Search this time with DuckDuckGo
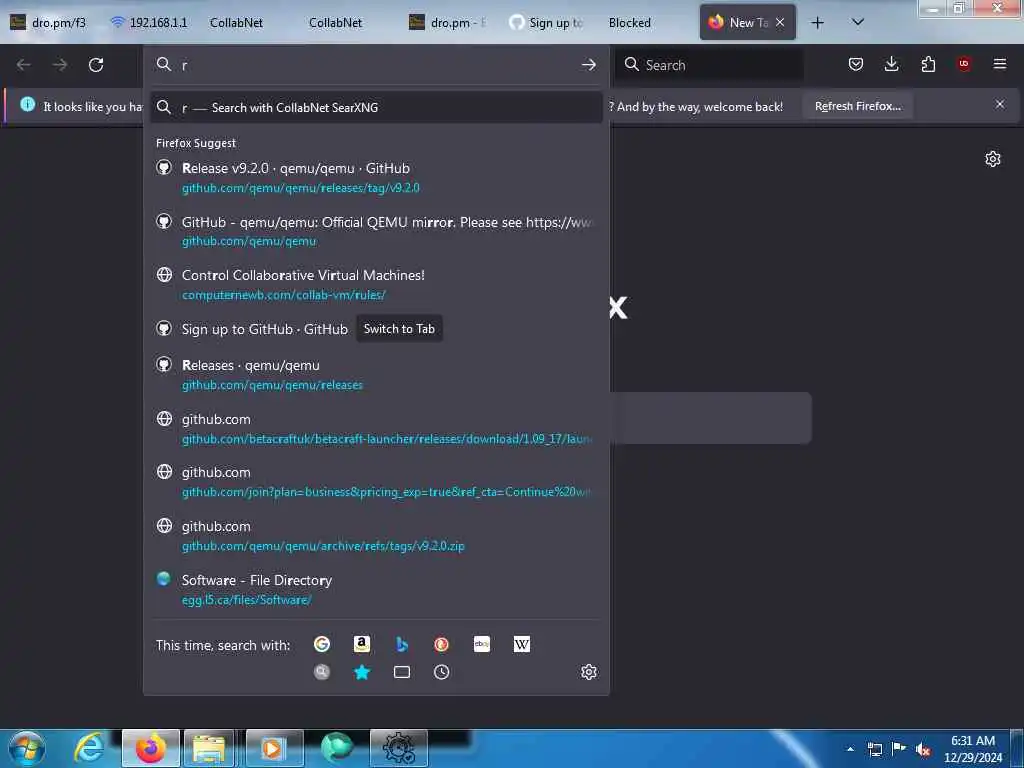The image size is (1024, 768). 441,645
